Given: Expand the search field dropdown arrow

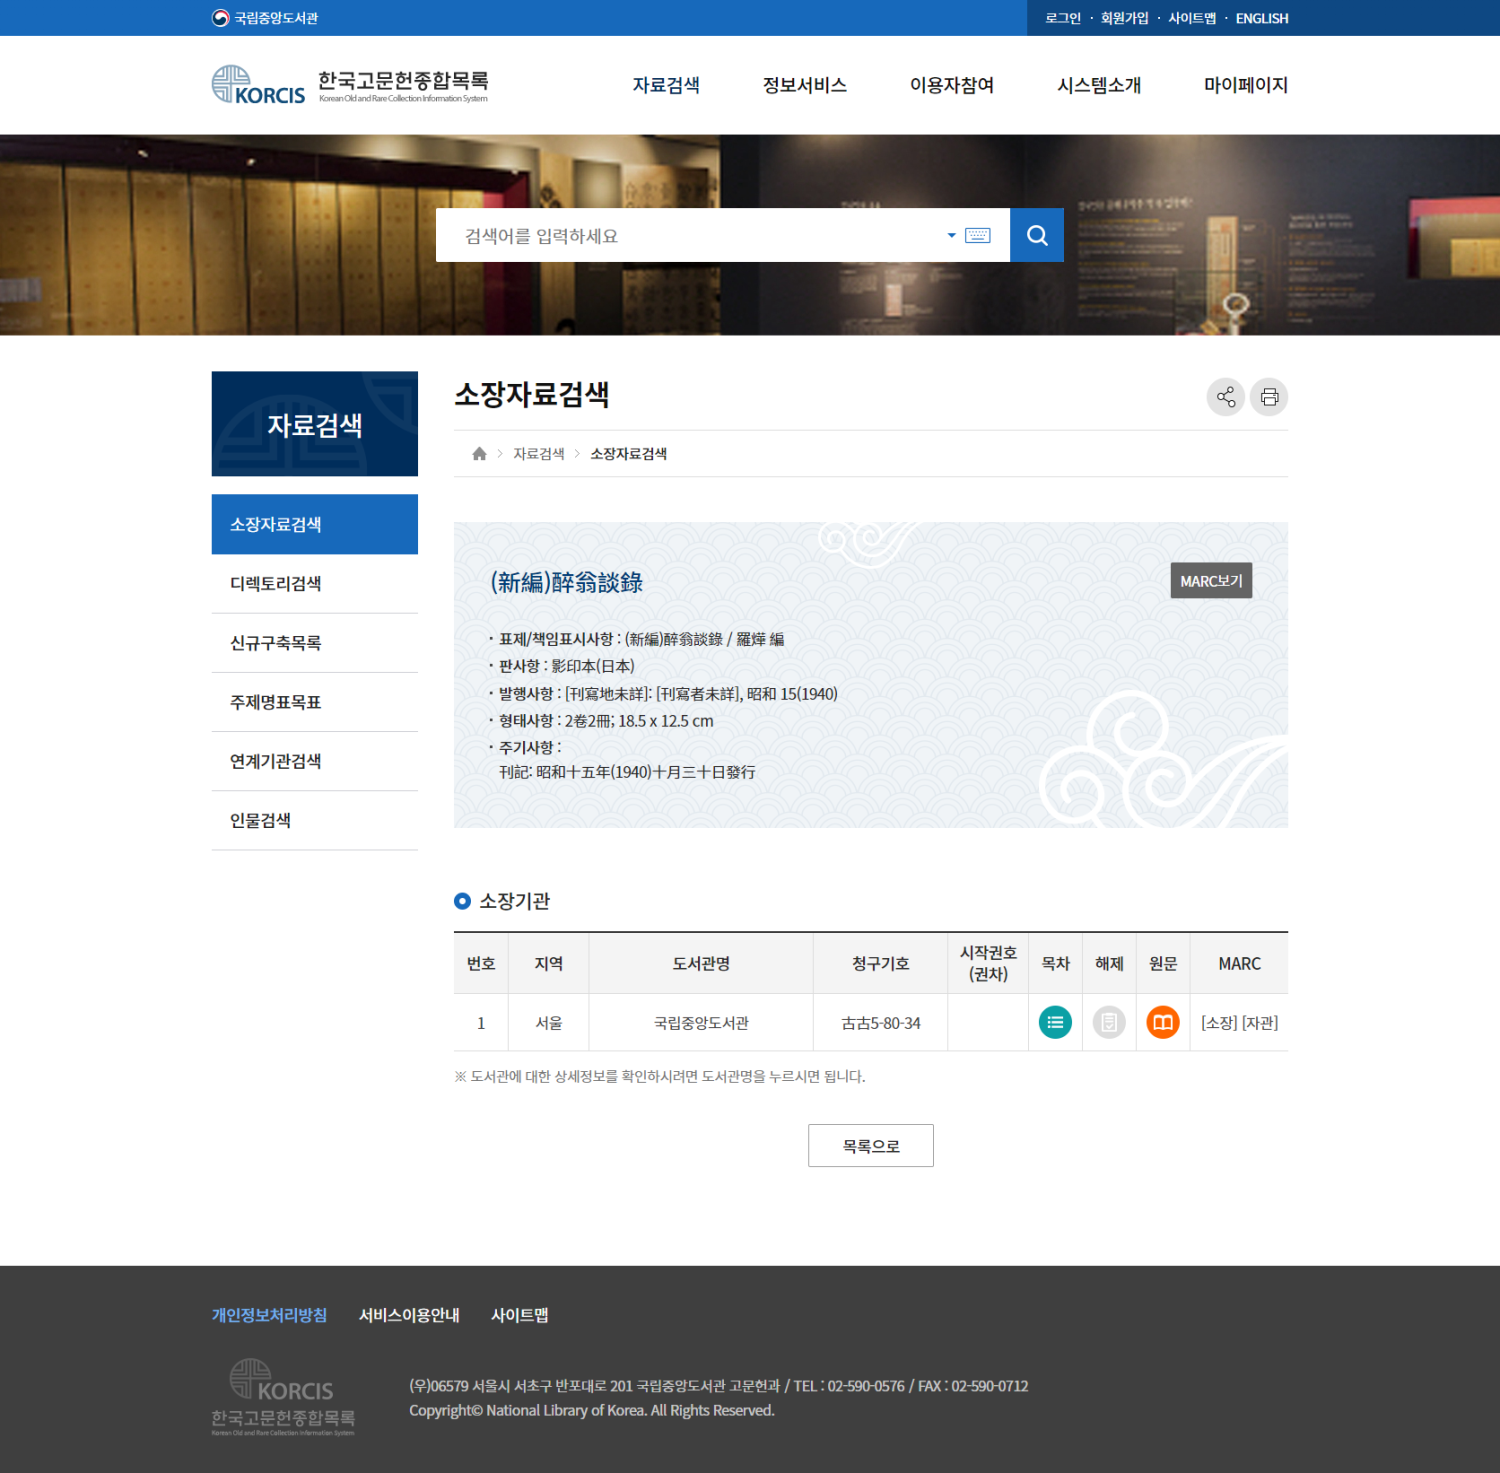Looking at the screenshot, I should pyautogui.click(x=951, y=236).
